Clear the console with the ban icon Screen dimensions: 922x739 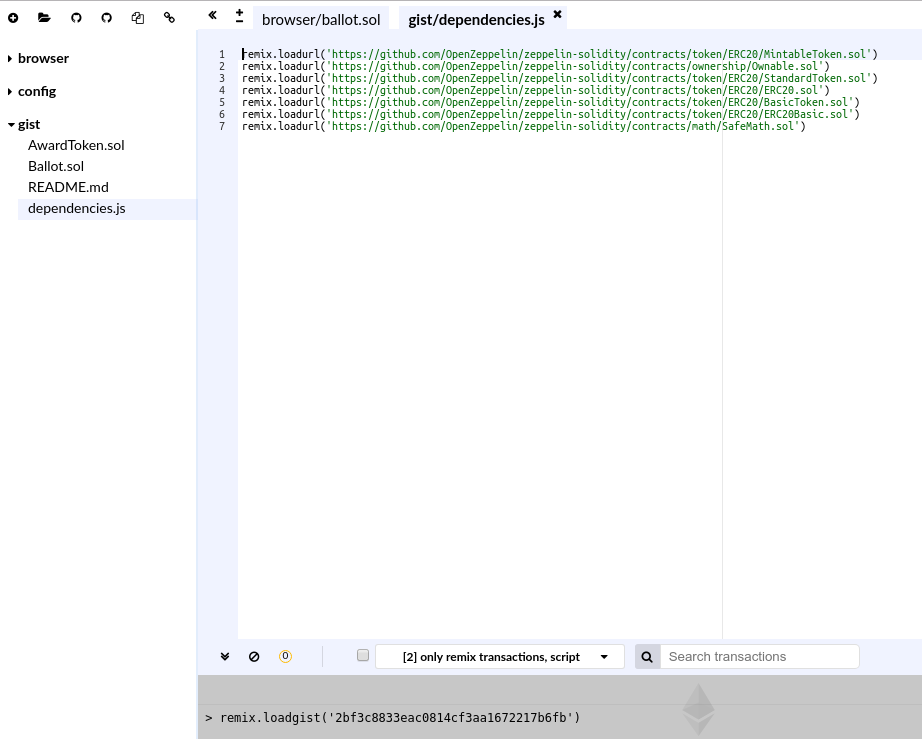click(x=254, y=657)
